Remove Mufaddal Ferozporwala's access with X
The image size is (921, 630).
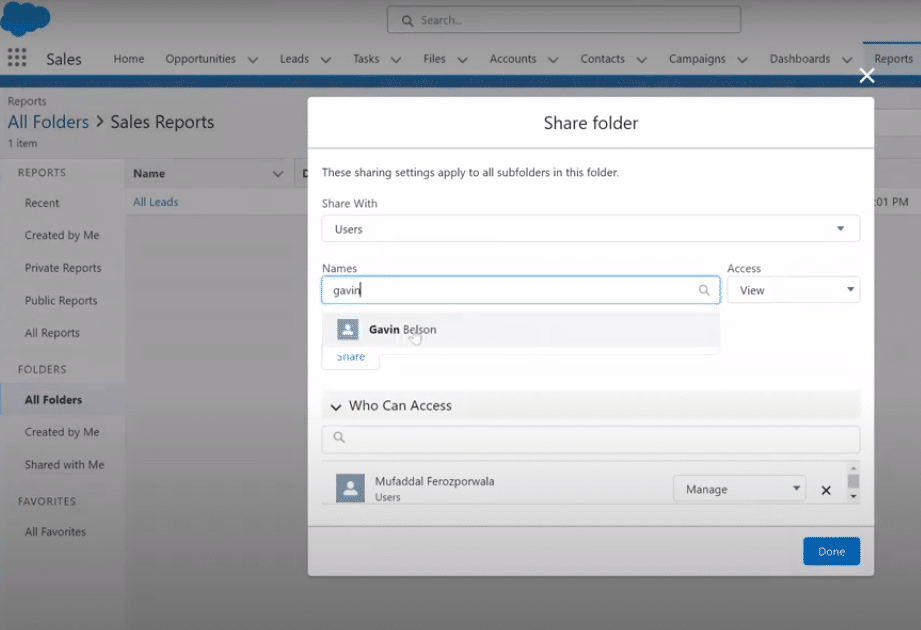pyautogui.click(x=826, y=490)
